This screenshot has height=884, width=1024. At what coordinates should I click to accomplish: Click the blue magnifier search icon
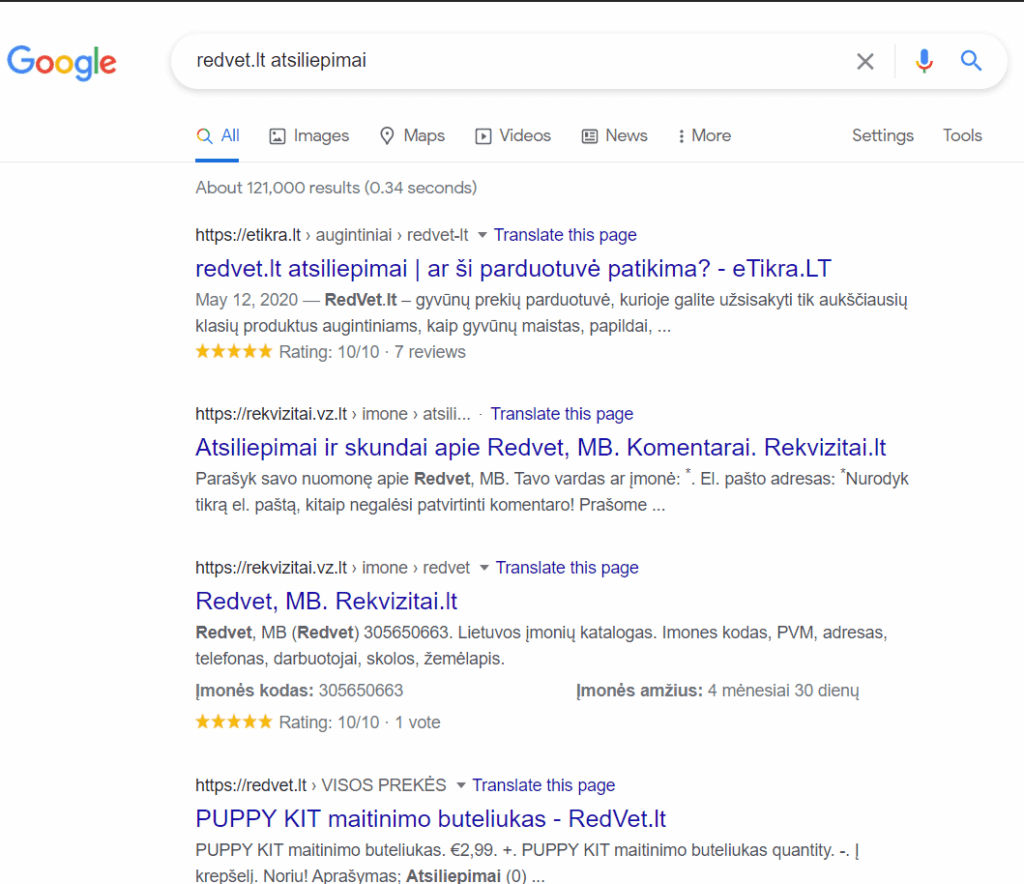point(971,61)
